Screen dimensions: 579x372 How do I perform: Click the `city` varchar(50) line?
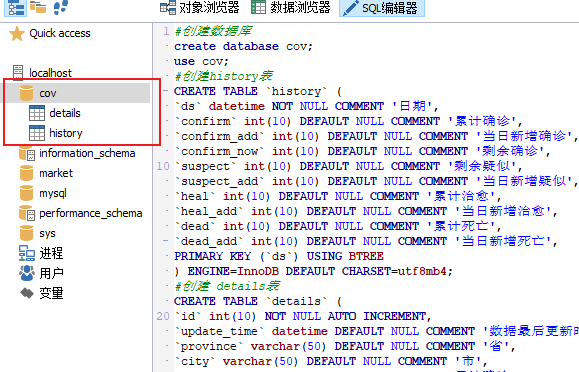[x=331, y=361]
